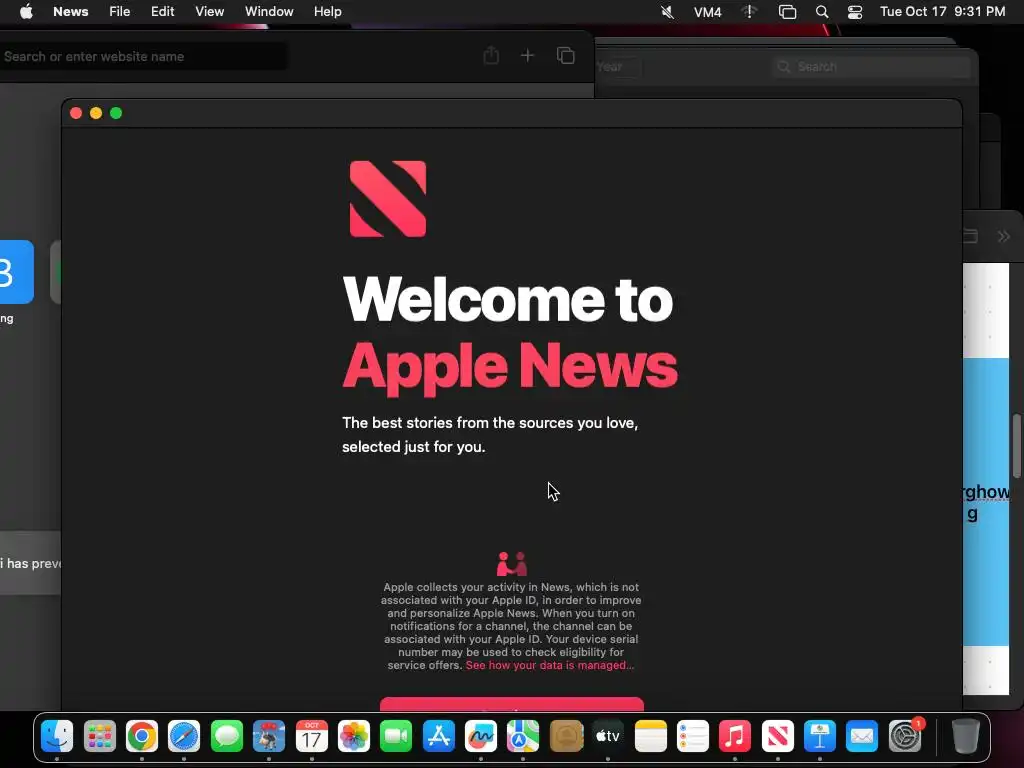Open Photos from the dock
This screenshot has width=1024, height=768.
point(354,737)
